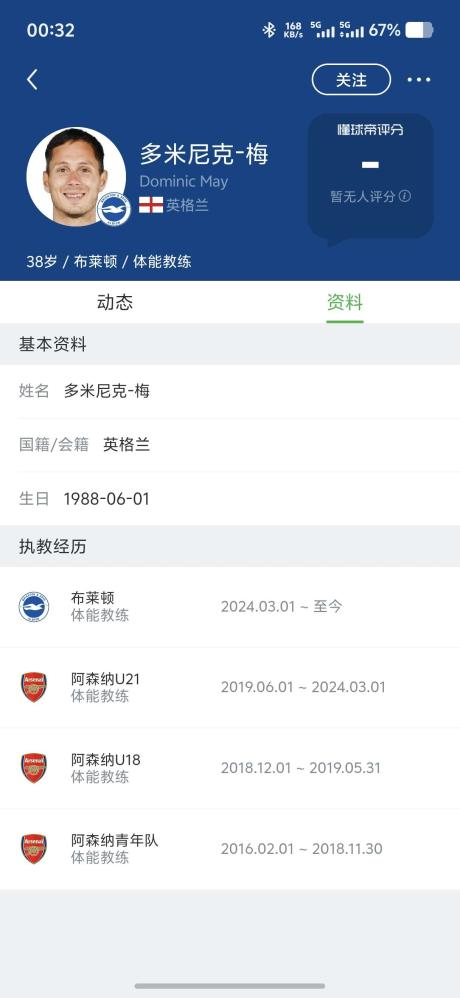Tap the 生日 1988-06-01 row

click(230, 499)
